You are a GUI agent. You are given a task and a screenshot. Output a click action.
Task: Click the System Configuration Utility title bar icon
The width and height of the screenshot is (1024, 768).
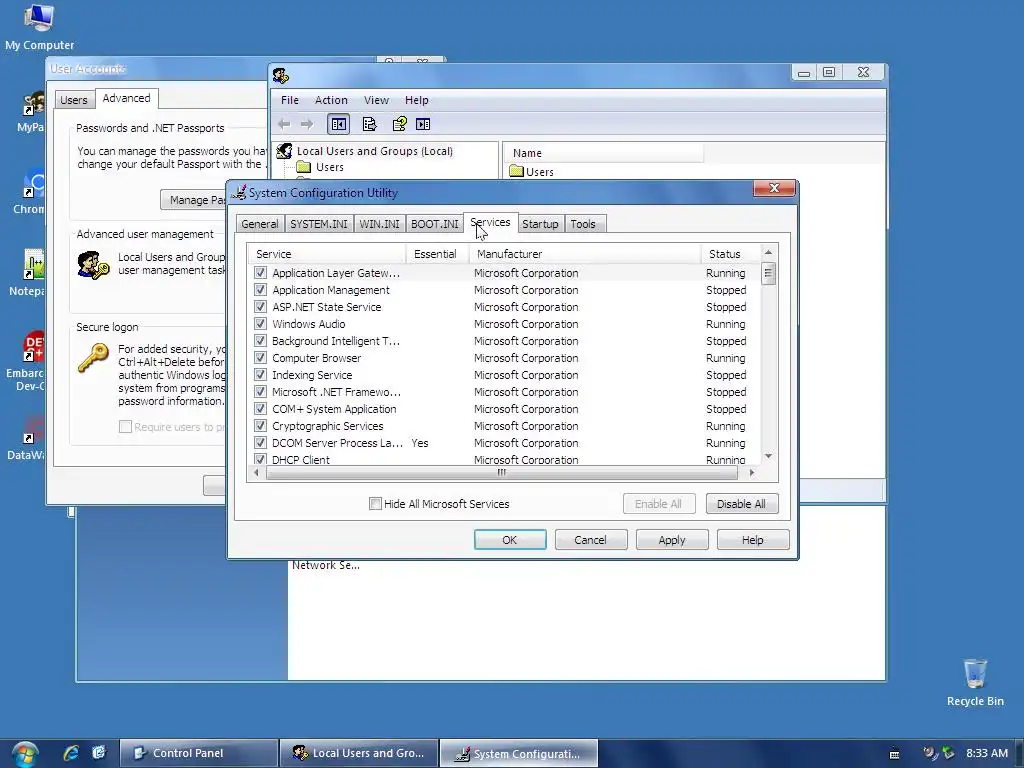click(239, 193)
